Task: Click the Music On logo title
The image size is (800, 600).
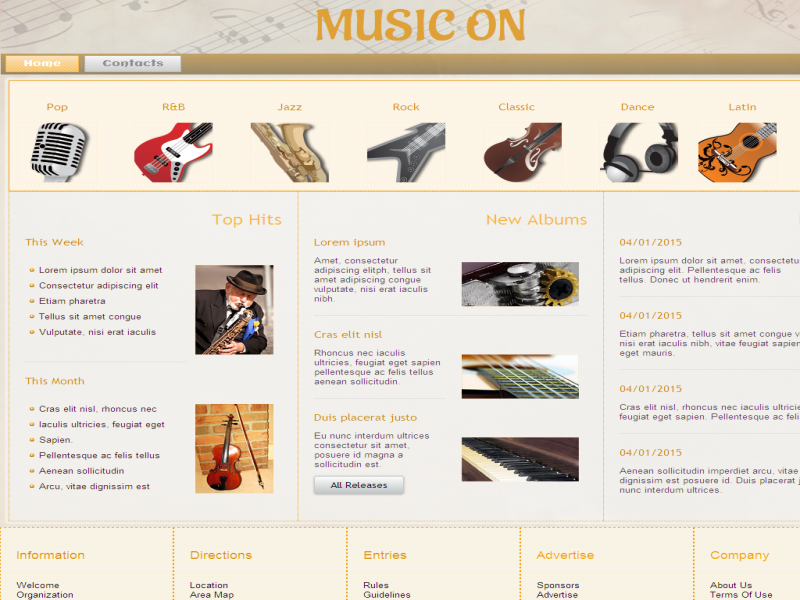Action: [420, 24]
